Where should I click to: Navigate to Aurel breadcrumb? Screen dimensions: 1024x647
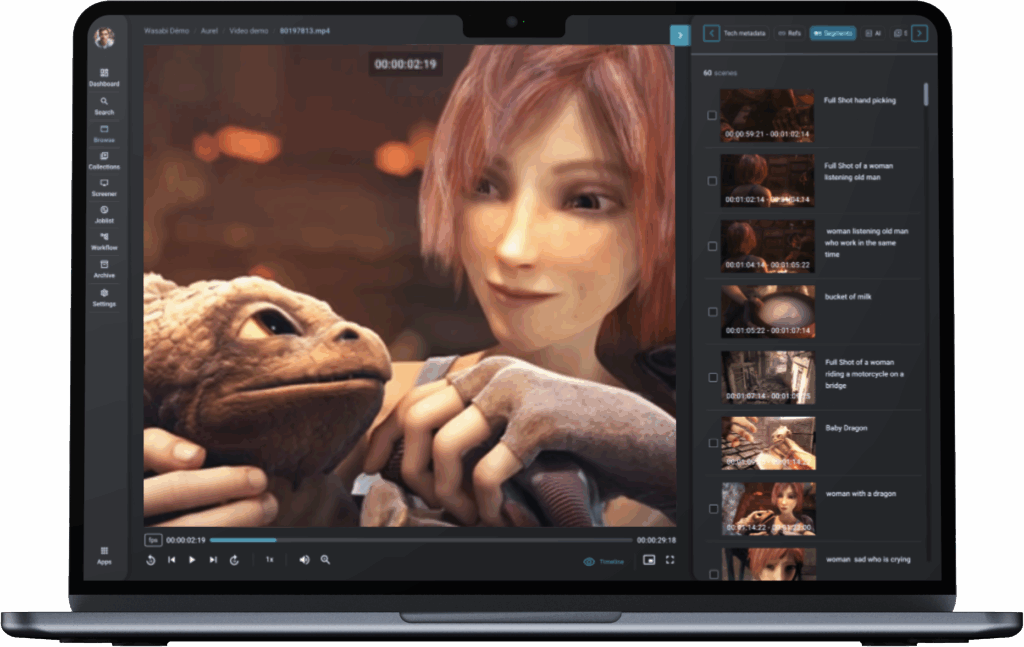pos(209,31)
